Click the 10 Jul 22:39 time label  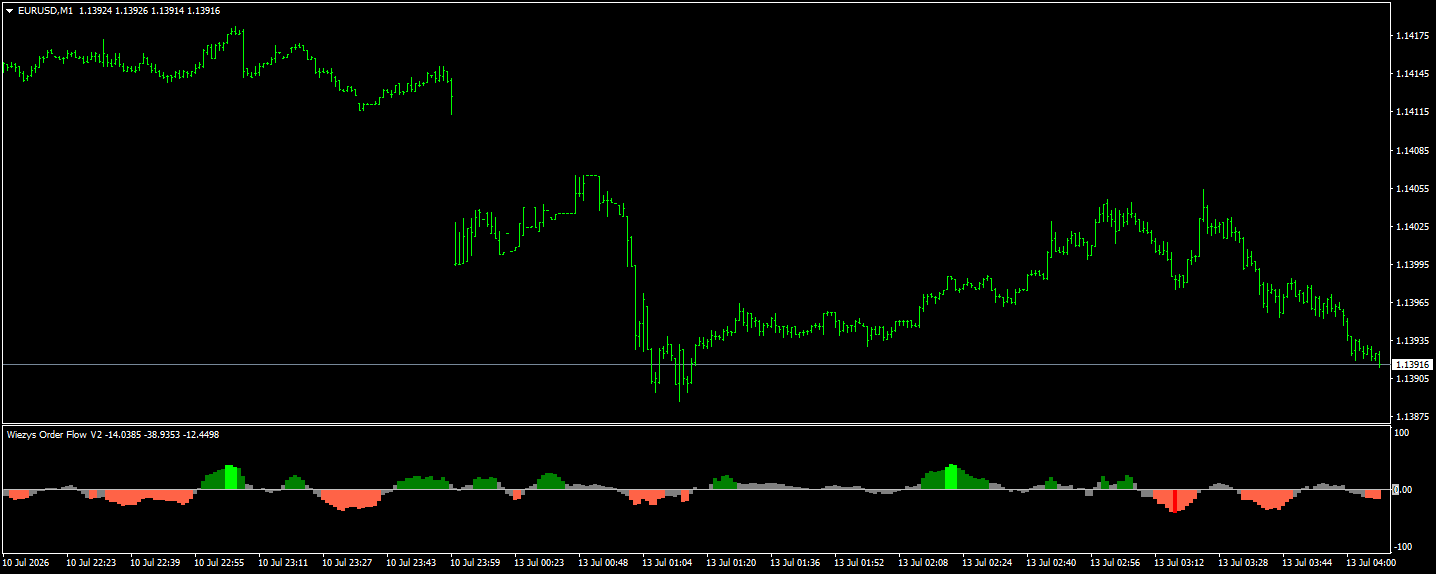pyautogui.click(x=155, y=563)
